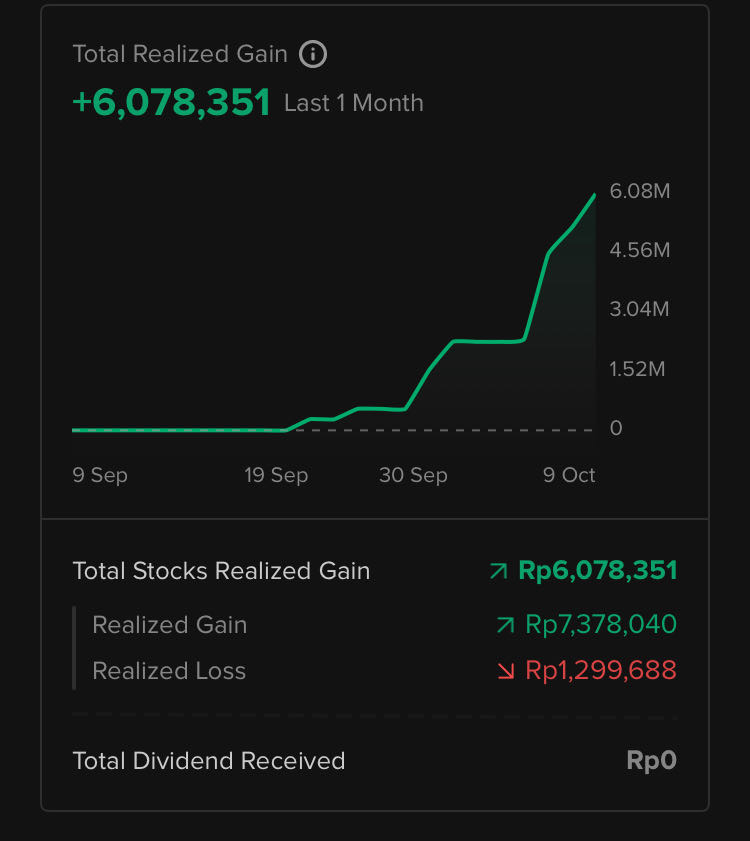Tap the 30 Sep date on chart axis
This screenshot has width=750, height=841.
click(413, 475)
